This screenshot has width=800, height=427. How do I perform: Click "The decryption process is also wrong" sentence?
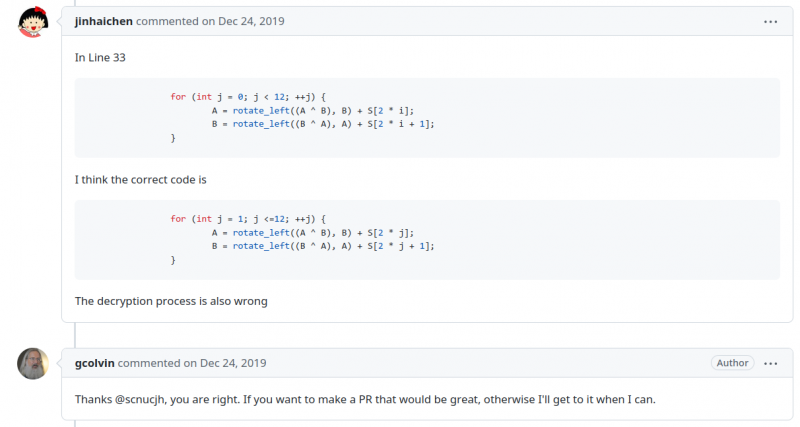point(171,301)
